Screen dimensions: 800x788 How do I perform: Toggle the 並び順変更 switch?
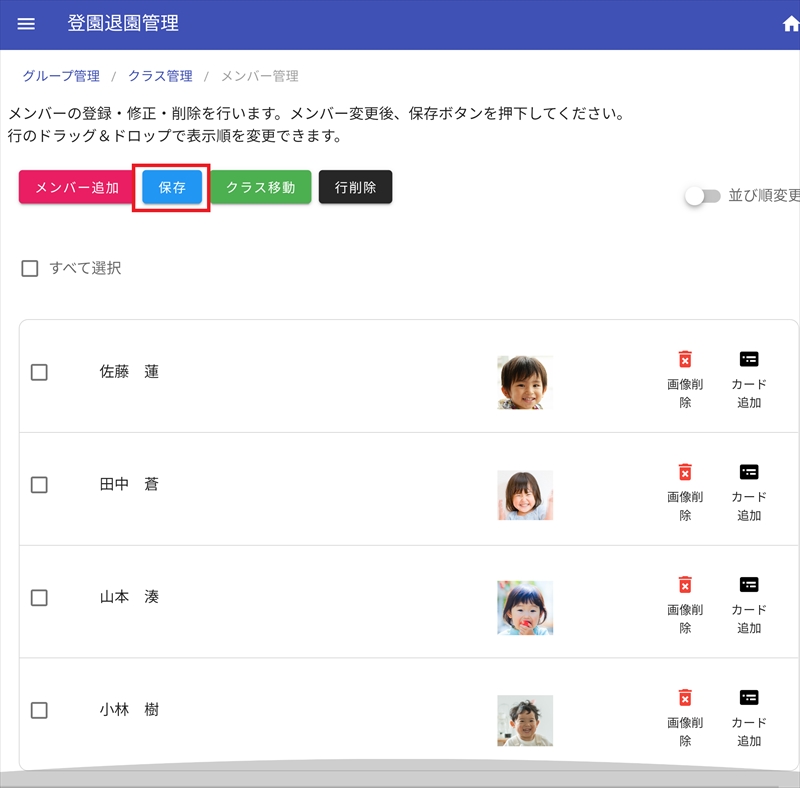(x=702, y=196)
